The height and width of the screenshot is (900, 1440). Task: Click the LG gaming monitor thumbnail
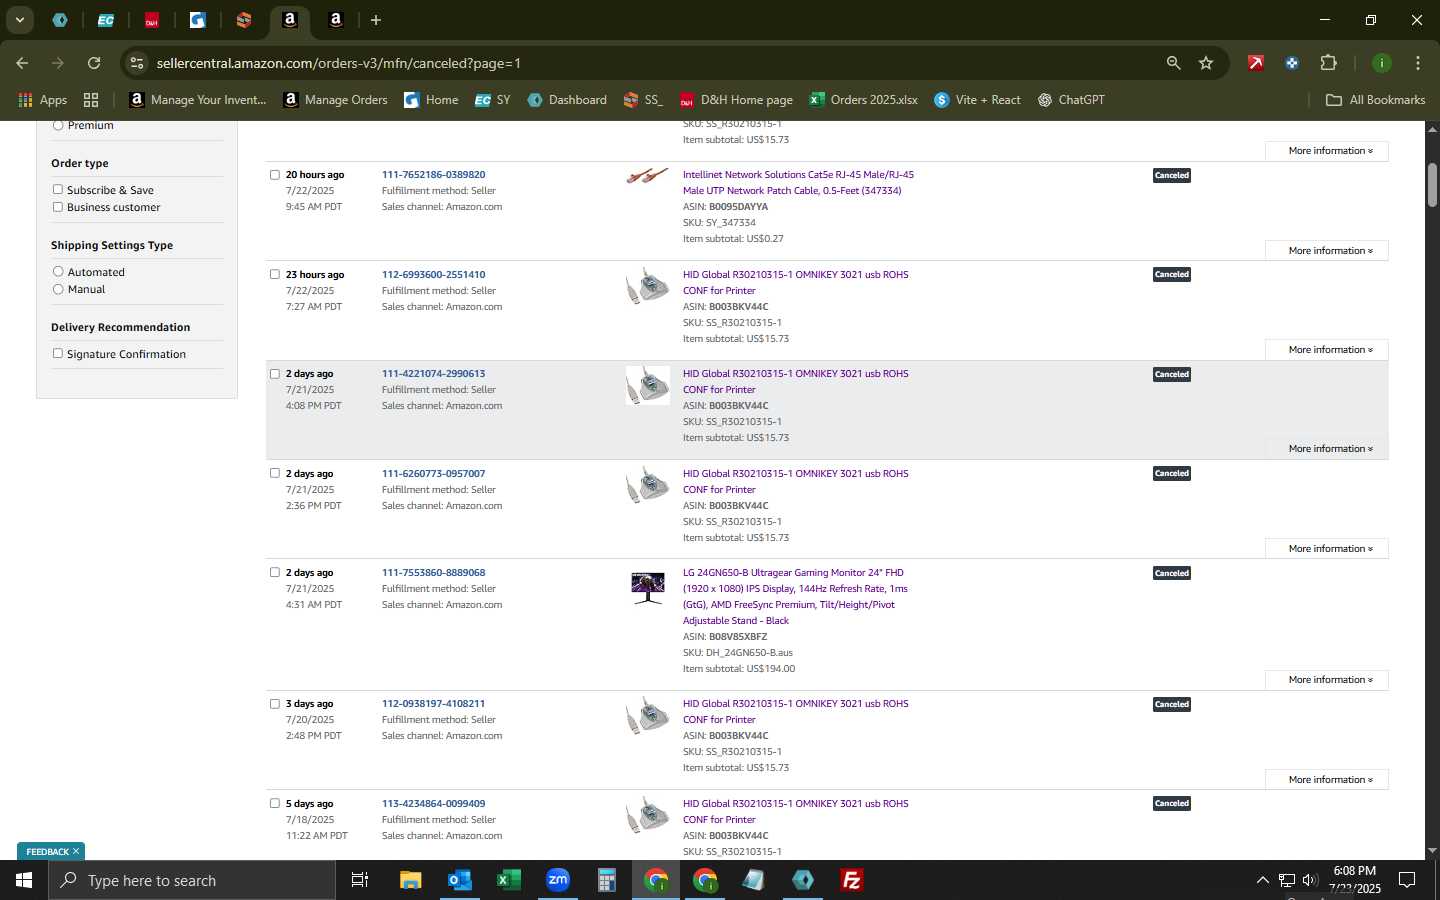tap(648, 587)
